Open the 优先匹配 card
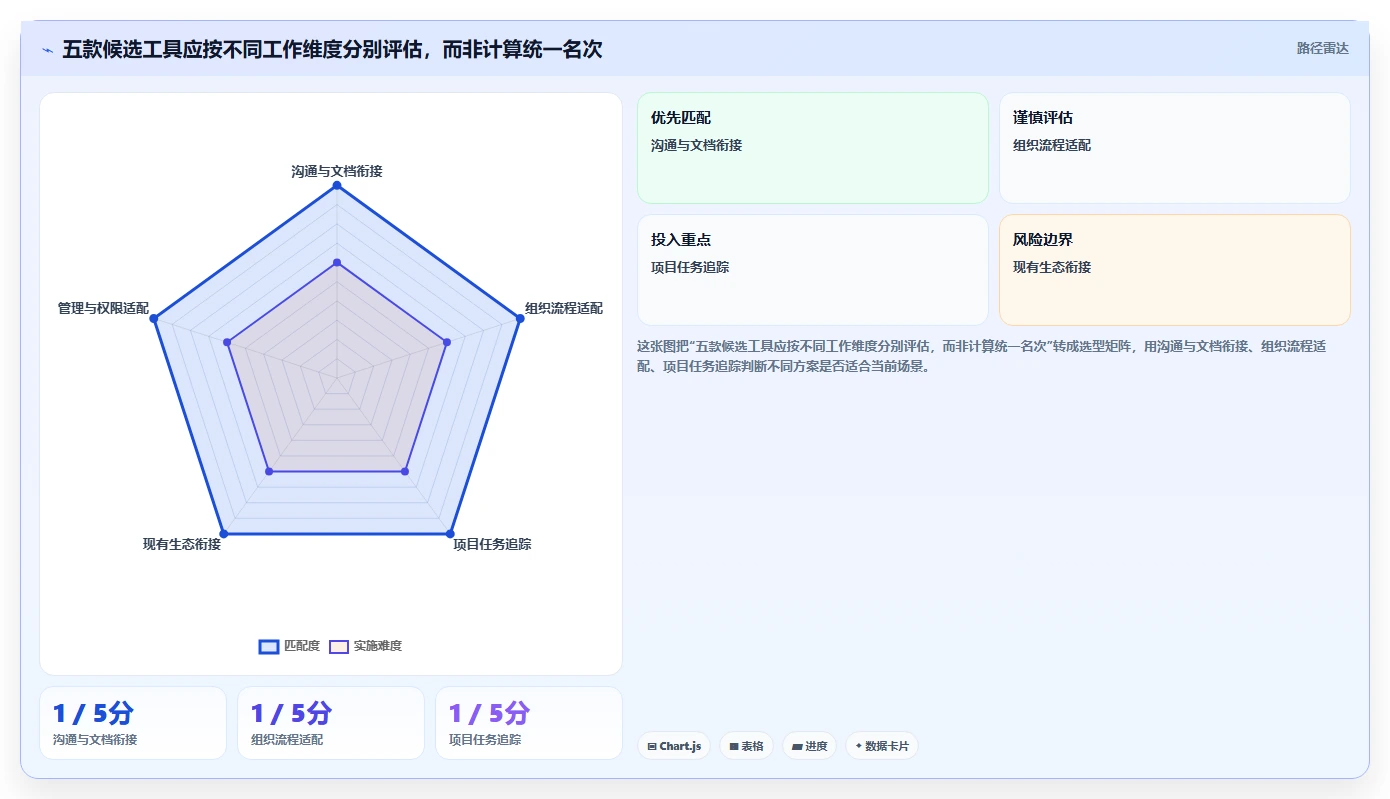This screenshot has width=1390, height=799. pyautogui.click(x=813, y=148)
